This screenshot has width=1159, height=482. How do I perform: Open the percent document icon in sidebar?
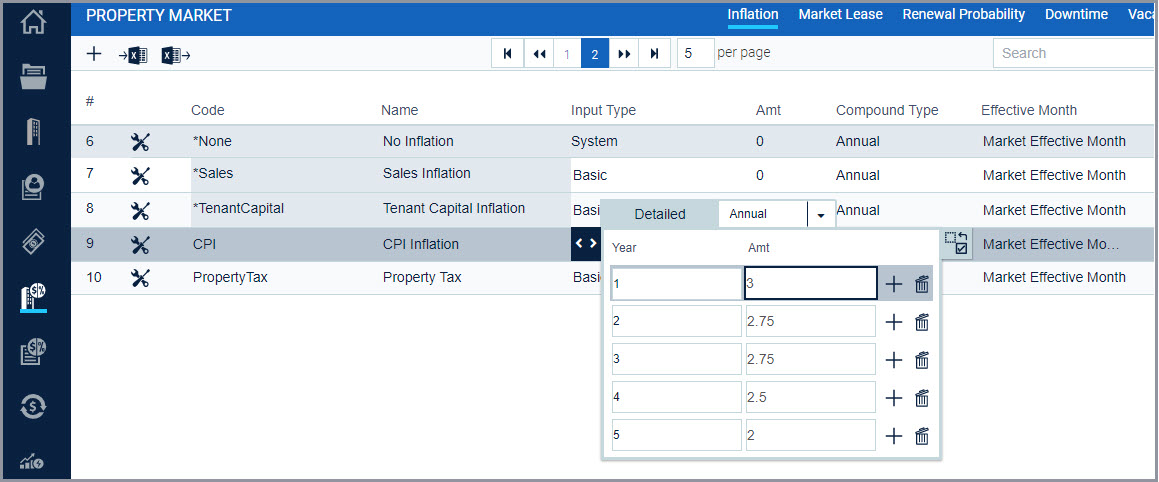(x=33, y=352)
